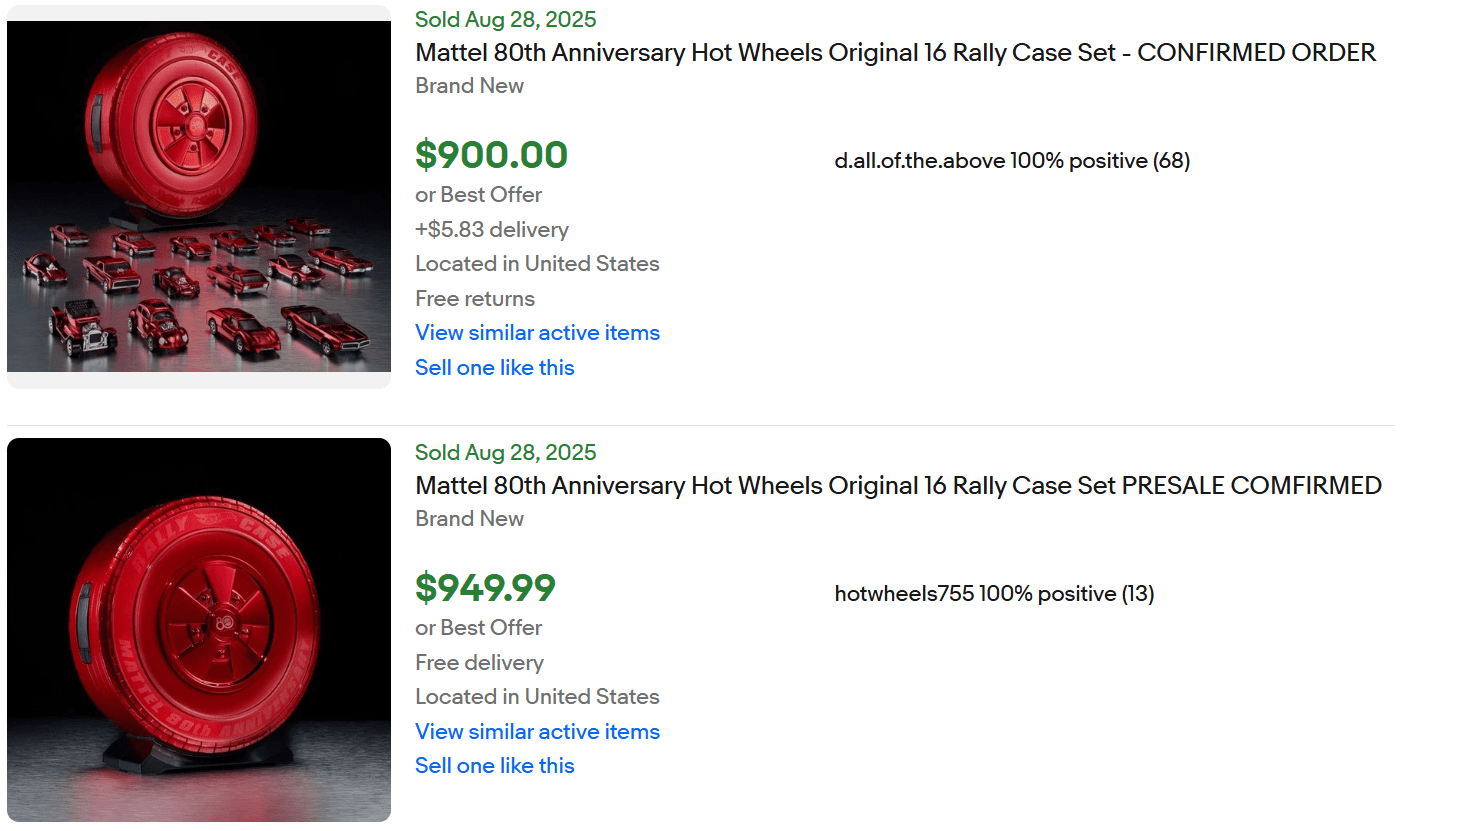Click the $949.99 sold price
Screen dimensions: 1478x831
[x=486, y=588]
